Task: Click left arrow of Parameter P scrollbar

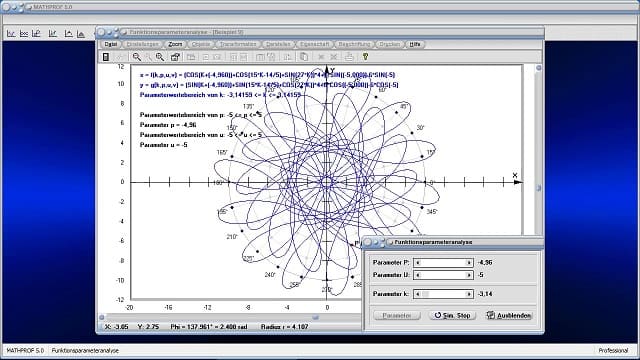Action: (418, 263)
